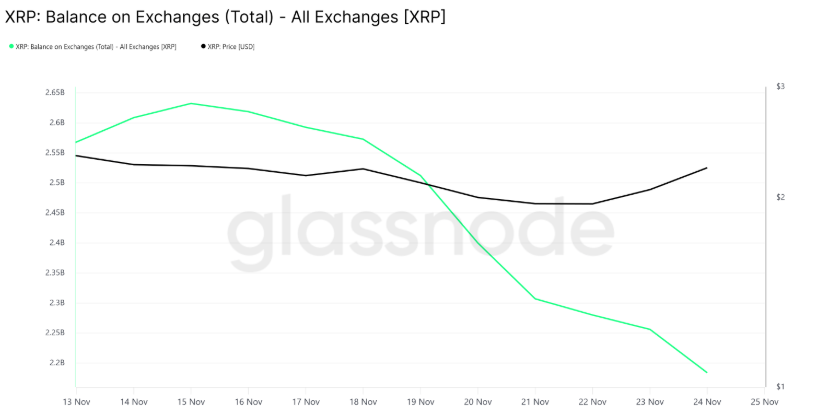Screen dimensions: 823x419
Task: Click the $2 price axis label
Action: 781,197
